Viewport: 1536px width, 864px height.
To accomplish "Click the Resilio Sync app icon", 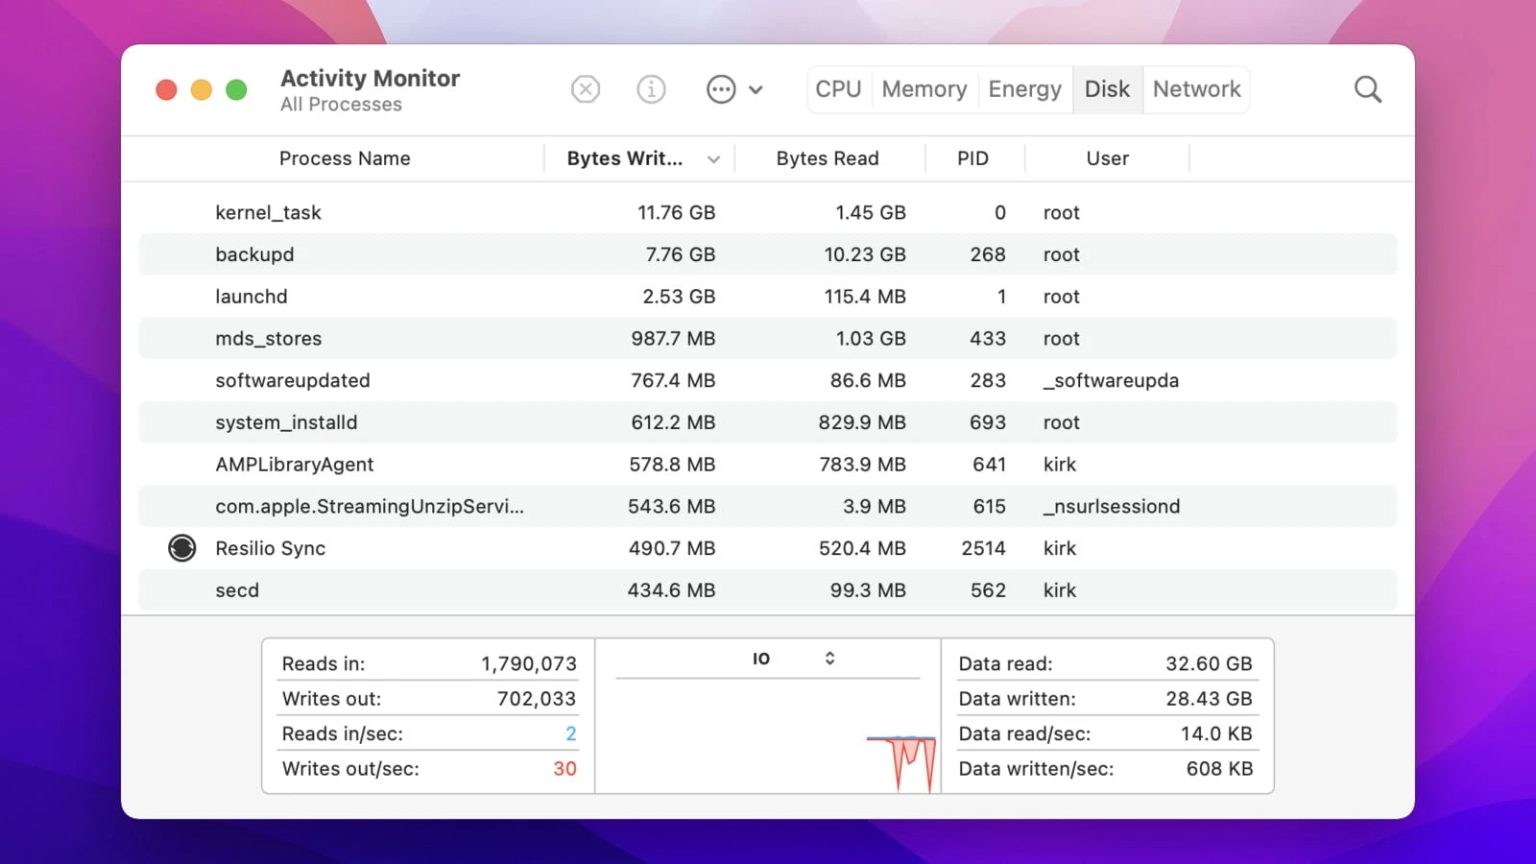I will tap(182, 548).
